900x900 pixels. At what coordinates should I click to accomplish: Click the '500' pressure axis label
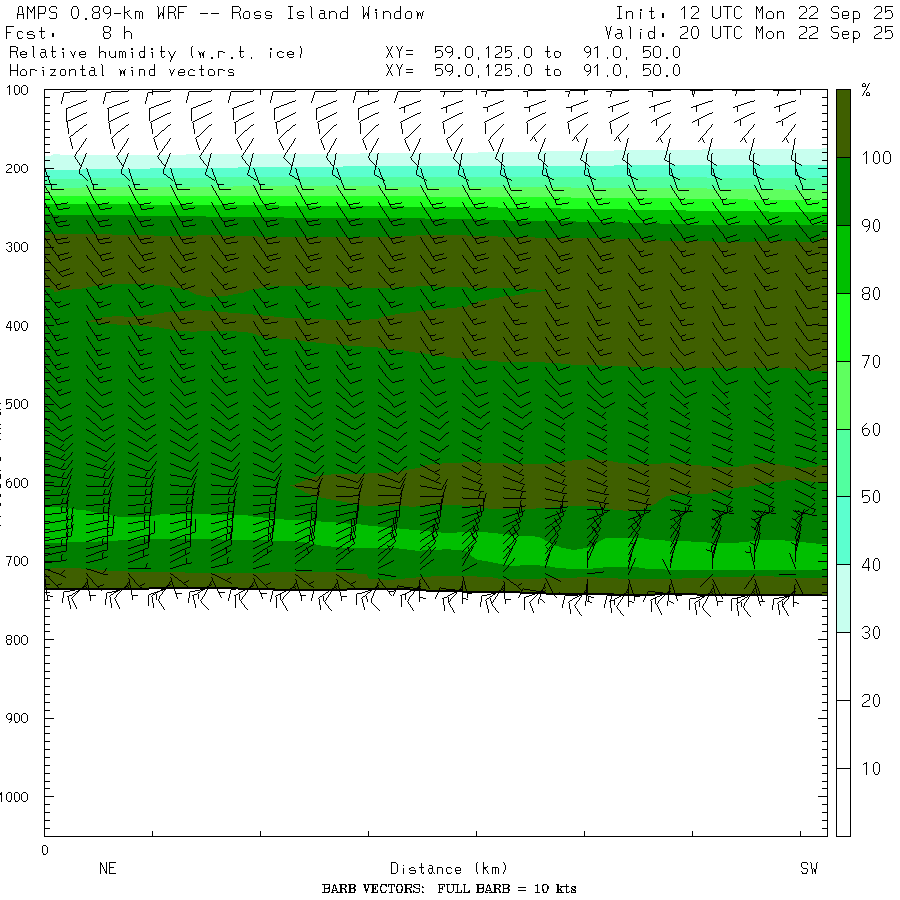(x=17, y=404)
